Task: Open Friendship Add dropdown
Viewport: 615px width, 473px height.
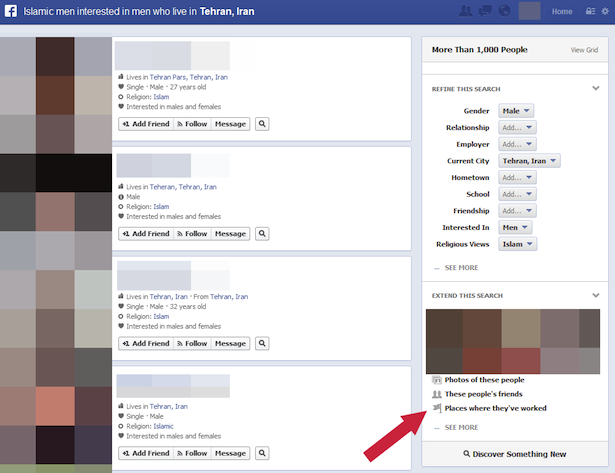Action: (517, 211)
